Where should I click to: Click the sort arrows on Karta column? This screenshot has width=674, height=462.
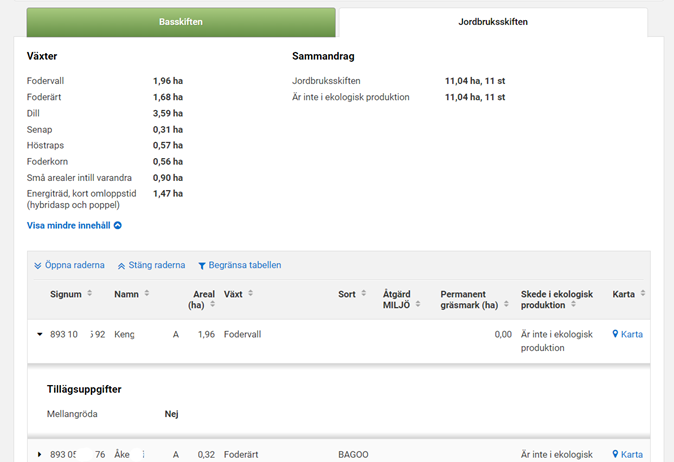tap(643, 294)
